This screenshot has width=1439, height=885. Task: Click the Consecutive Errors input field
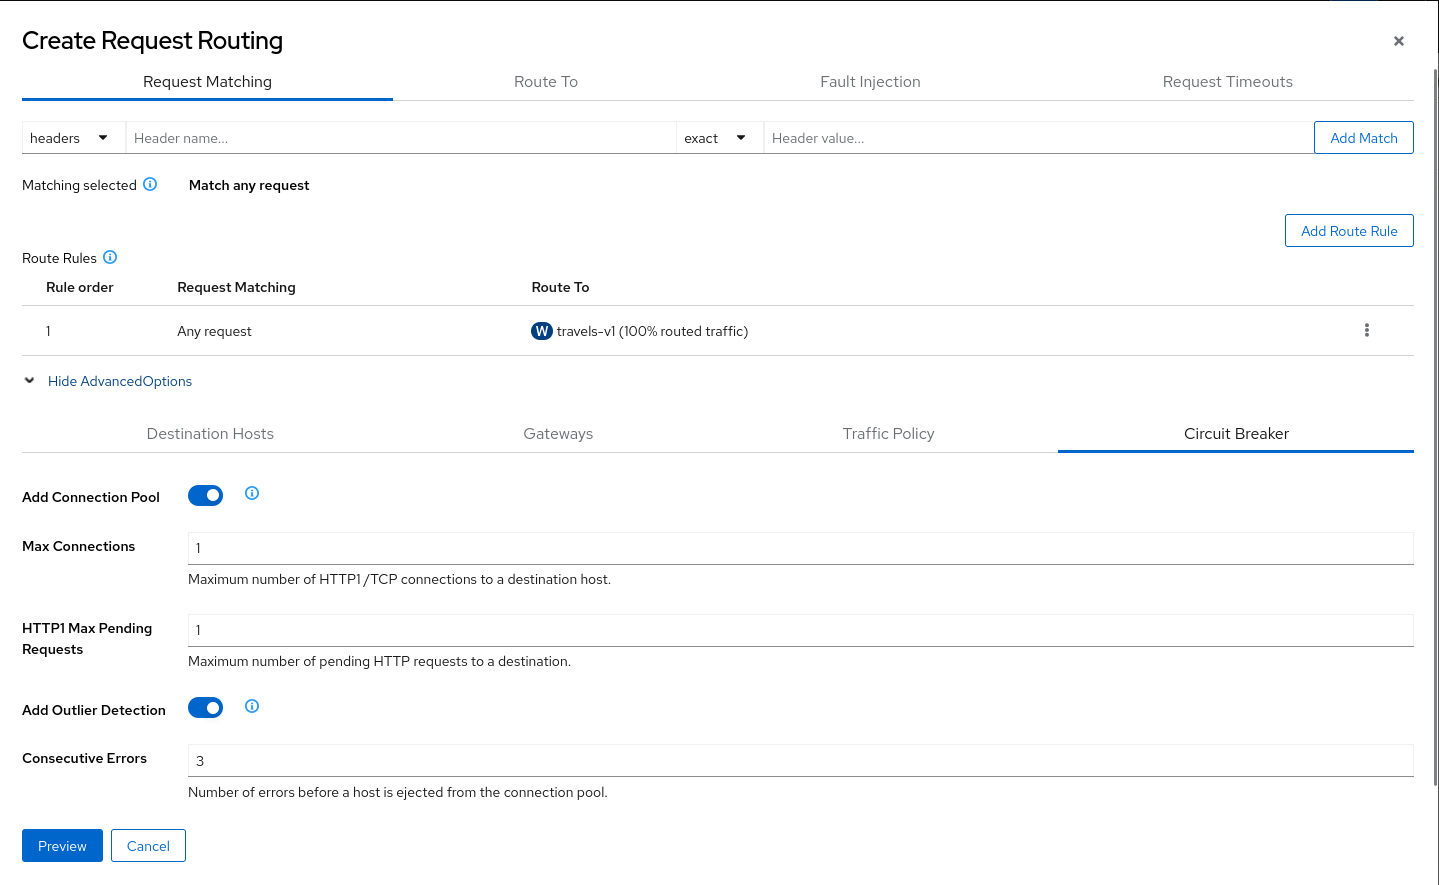pyautogui.click(x=800, y=761)
